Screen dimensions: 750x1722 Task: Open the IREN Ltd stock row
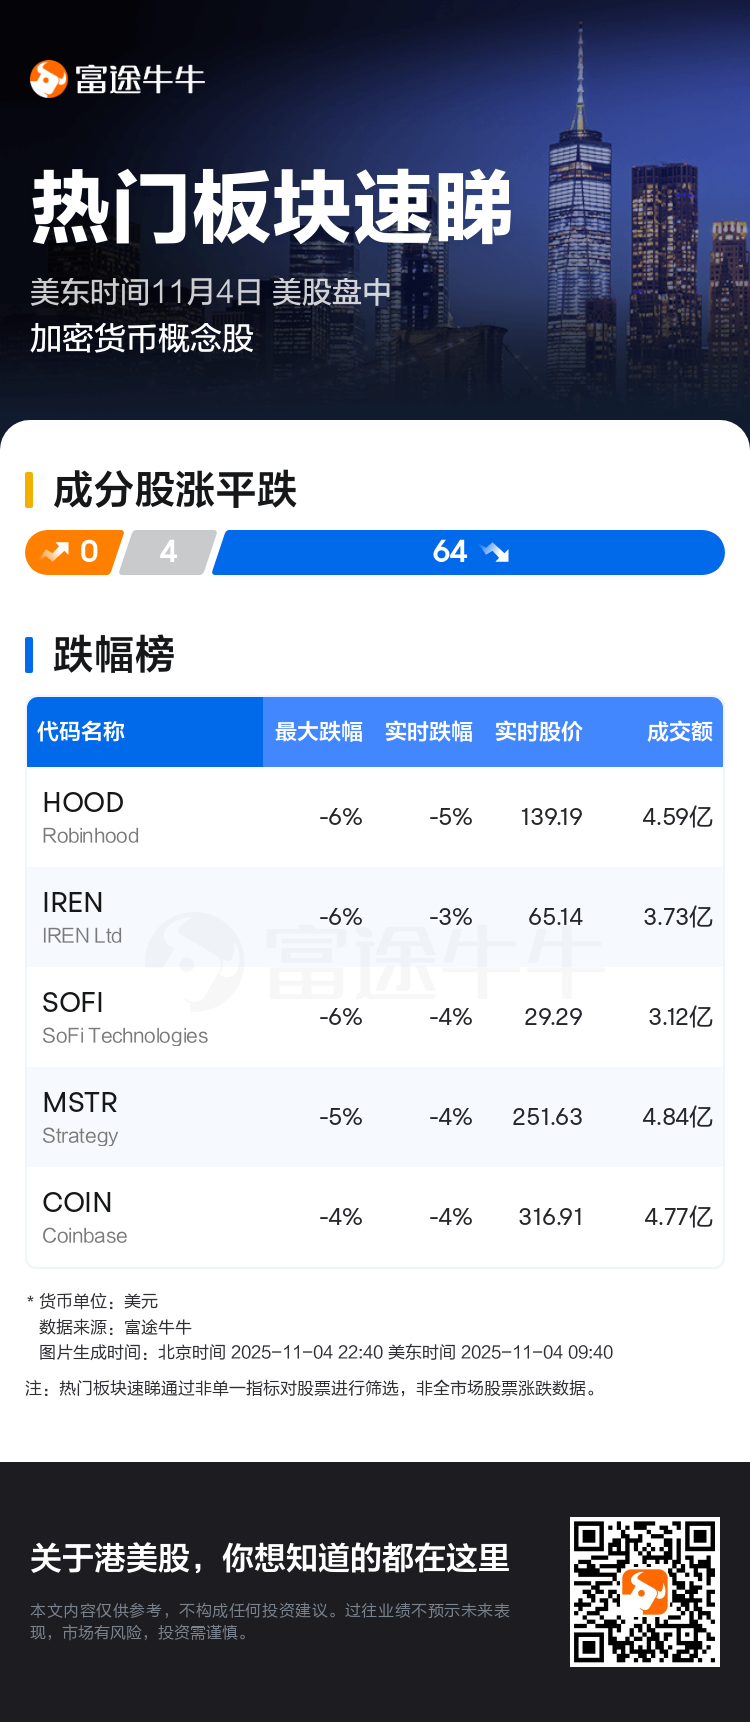coord(374,917)
